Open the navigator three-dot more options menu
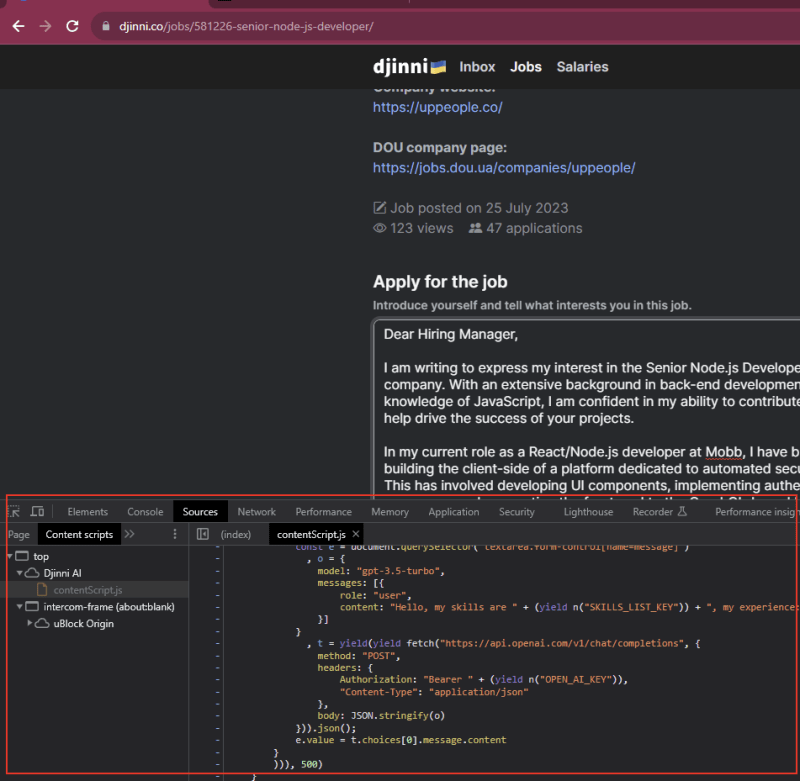 click(x=175, y=534)
